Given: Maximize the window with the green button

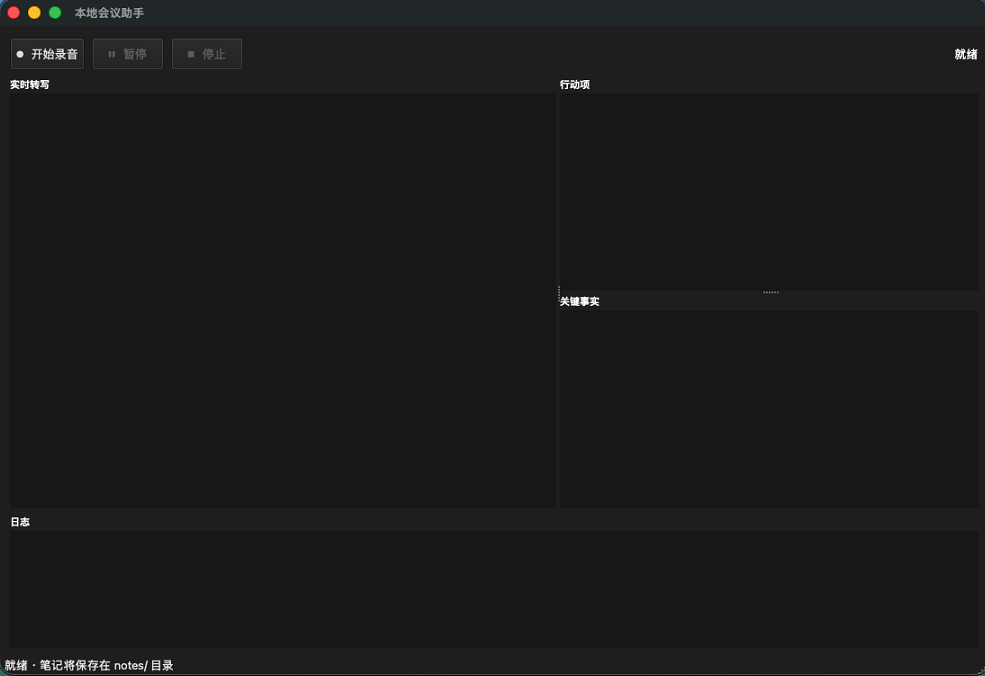Looking at the screenshot, I should click(x=55, y=13).
